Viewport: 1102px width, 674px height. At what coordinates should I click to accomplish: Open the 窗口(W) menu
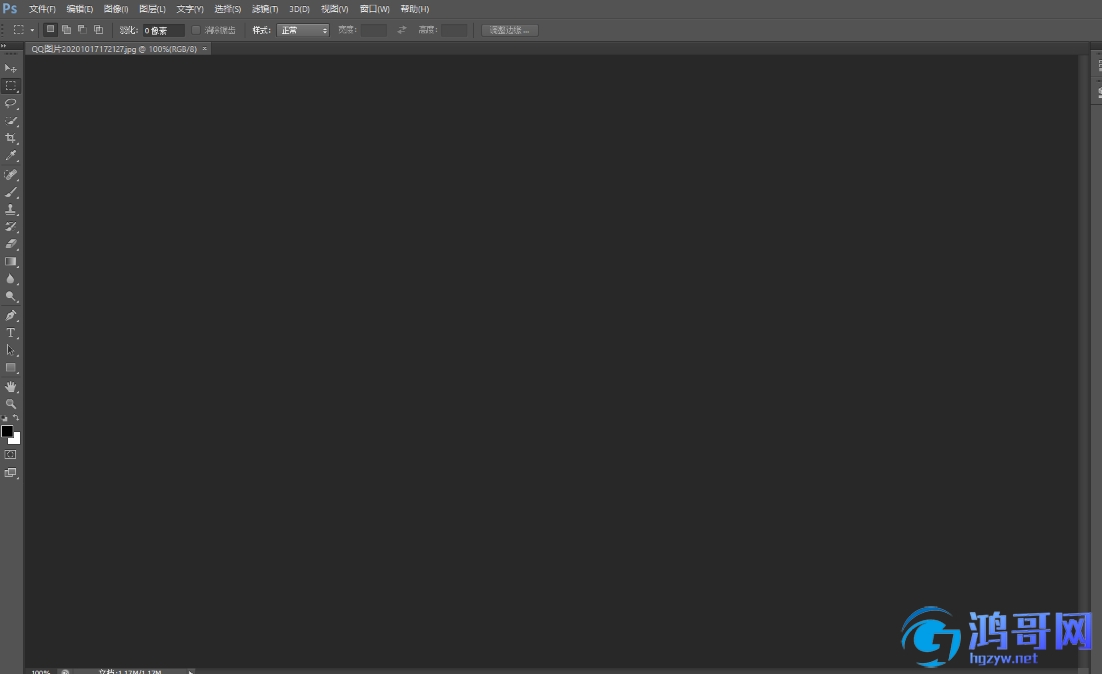(x=375, y=9)
